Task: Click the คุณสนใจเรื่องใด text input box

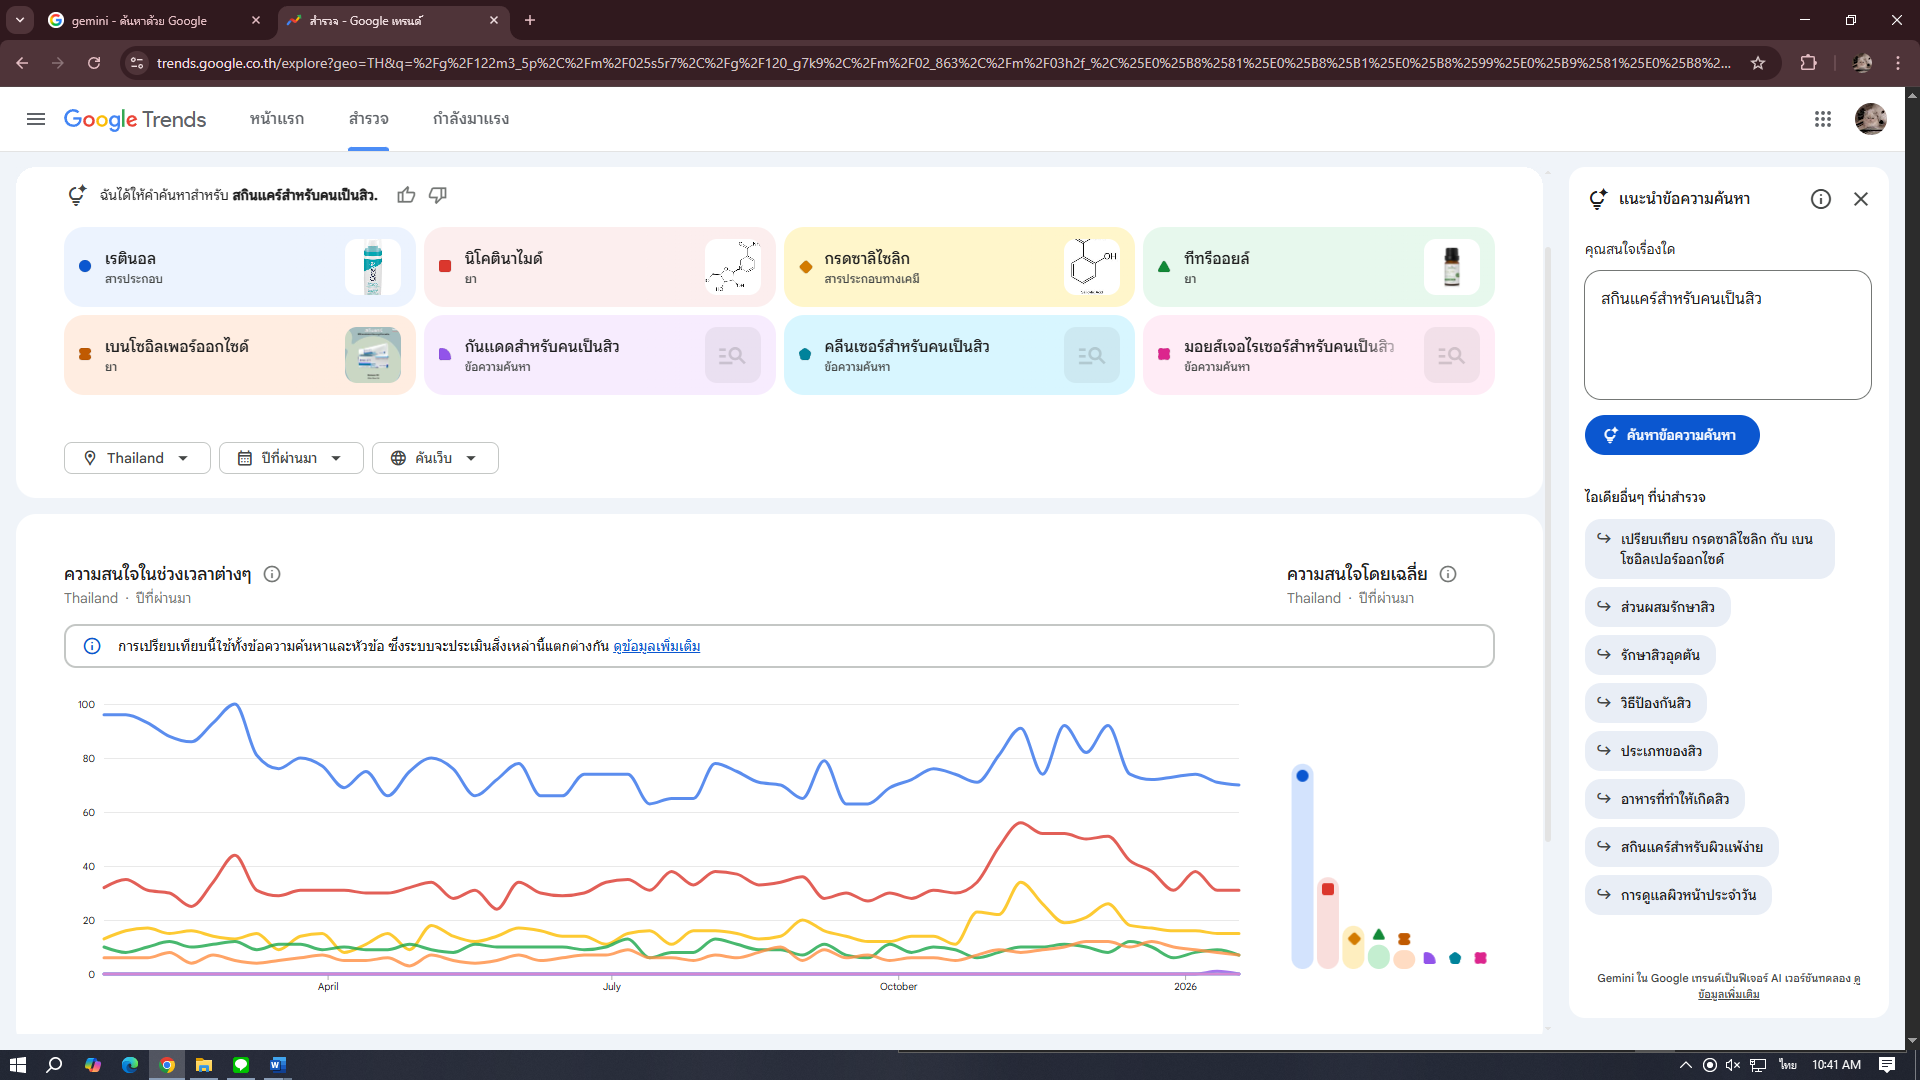Action: (1727, 335)
